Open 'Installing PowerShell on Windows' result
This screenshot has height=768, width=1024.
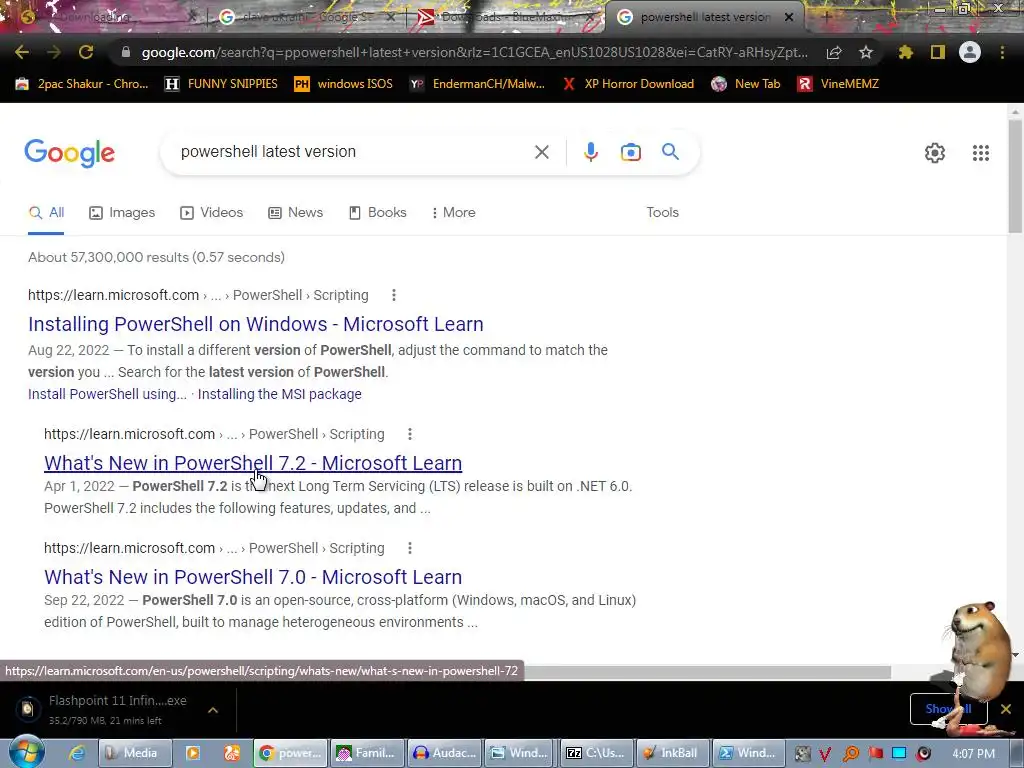256,324
